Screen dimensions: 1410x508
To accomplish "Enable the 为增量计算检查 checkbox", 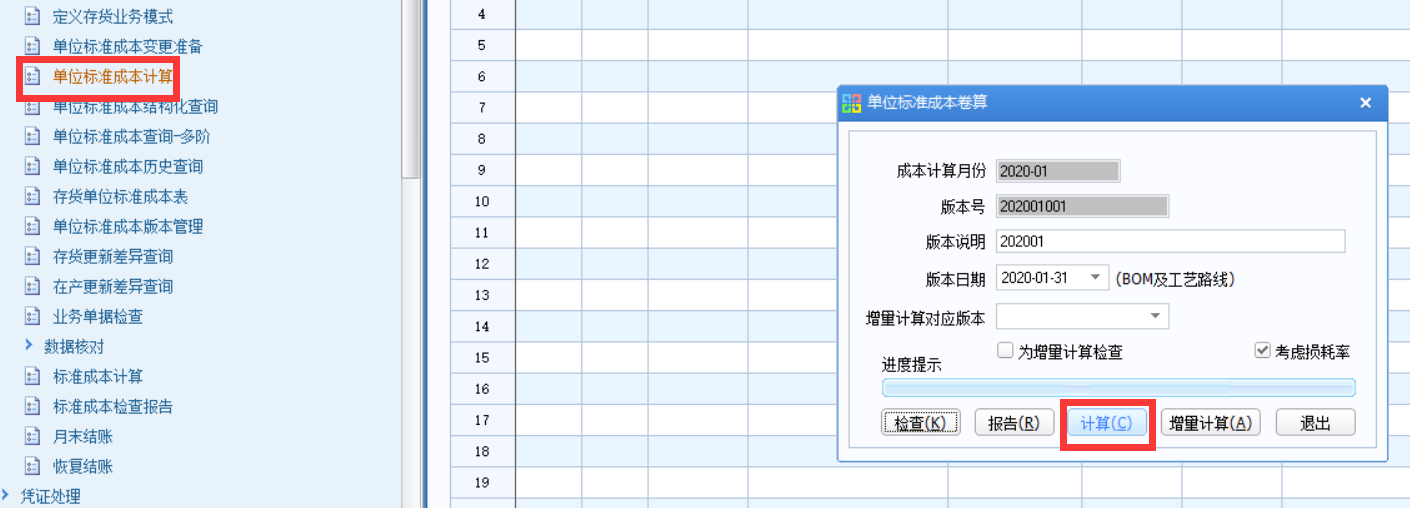I will click(1005, 351).
